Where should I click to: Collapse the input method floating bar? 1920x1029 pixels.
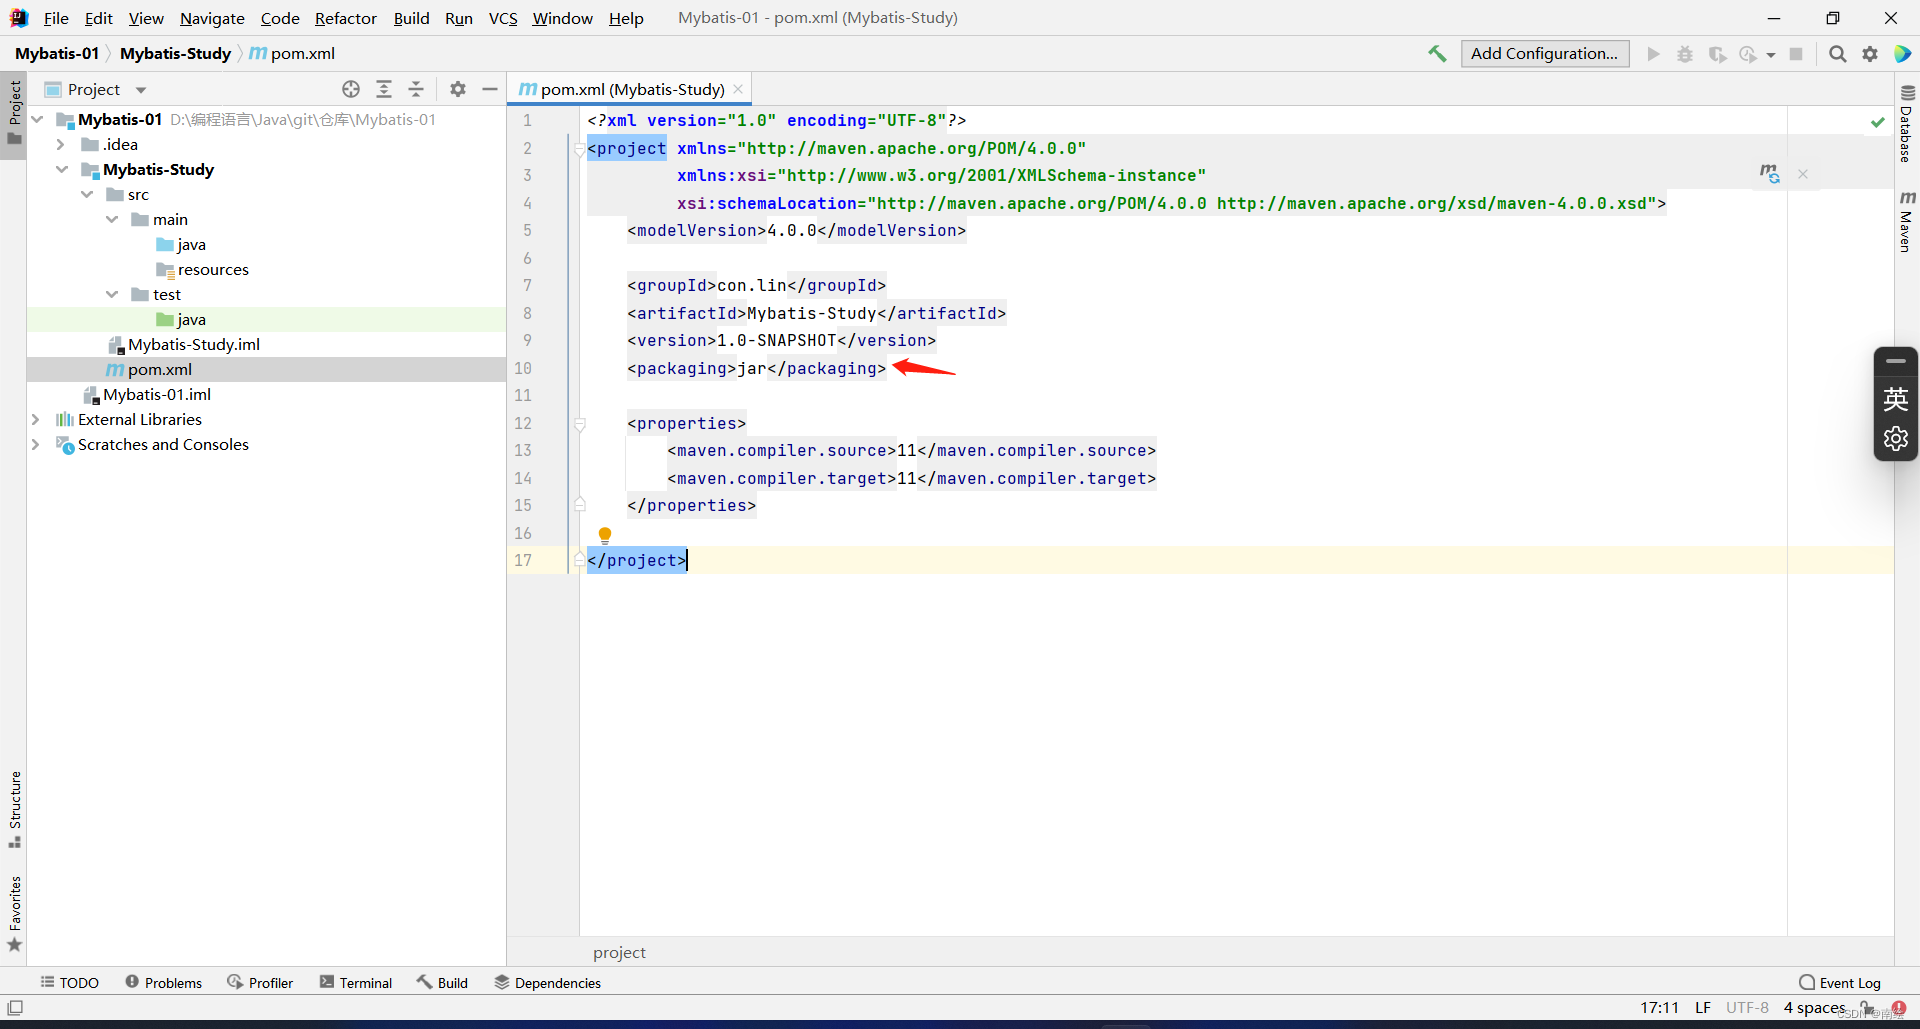[1895, 361]
